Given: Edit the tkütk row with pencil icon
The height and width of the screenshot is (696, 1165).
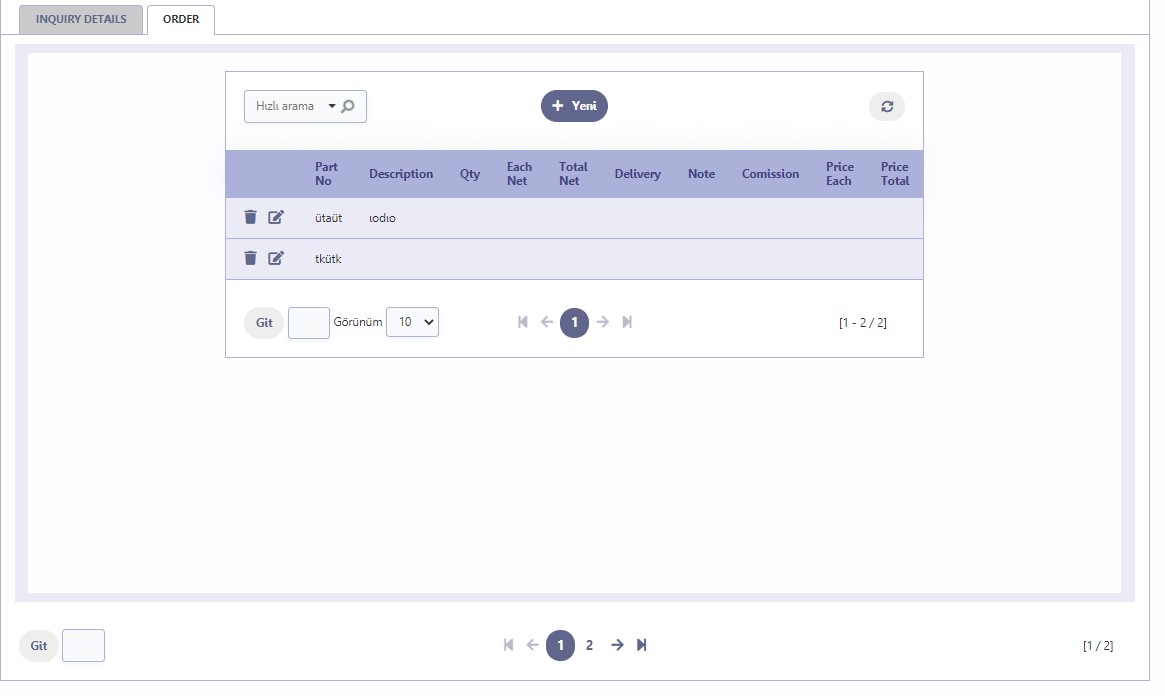Looking at the screenshot, I should pos(276,258).
